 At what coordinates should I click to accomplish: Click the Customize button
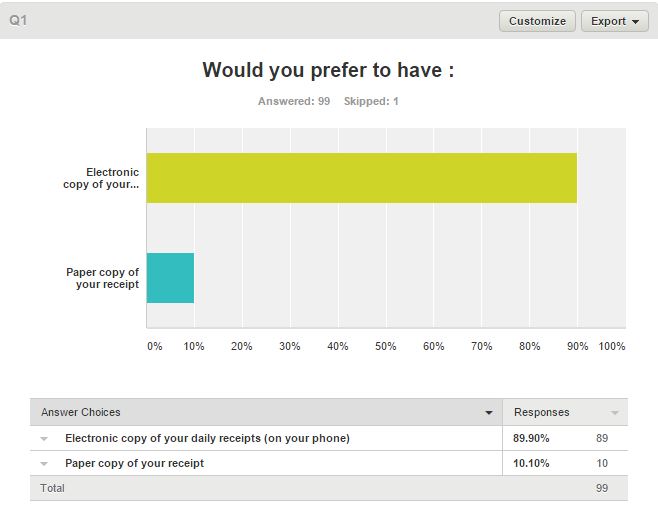pyautogui.click(x=537, y=21)
